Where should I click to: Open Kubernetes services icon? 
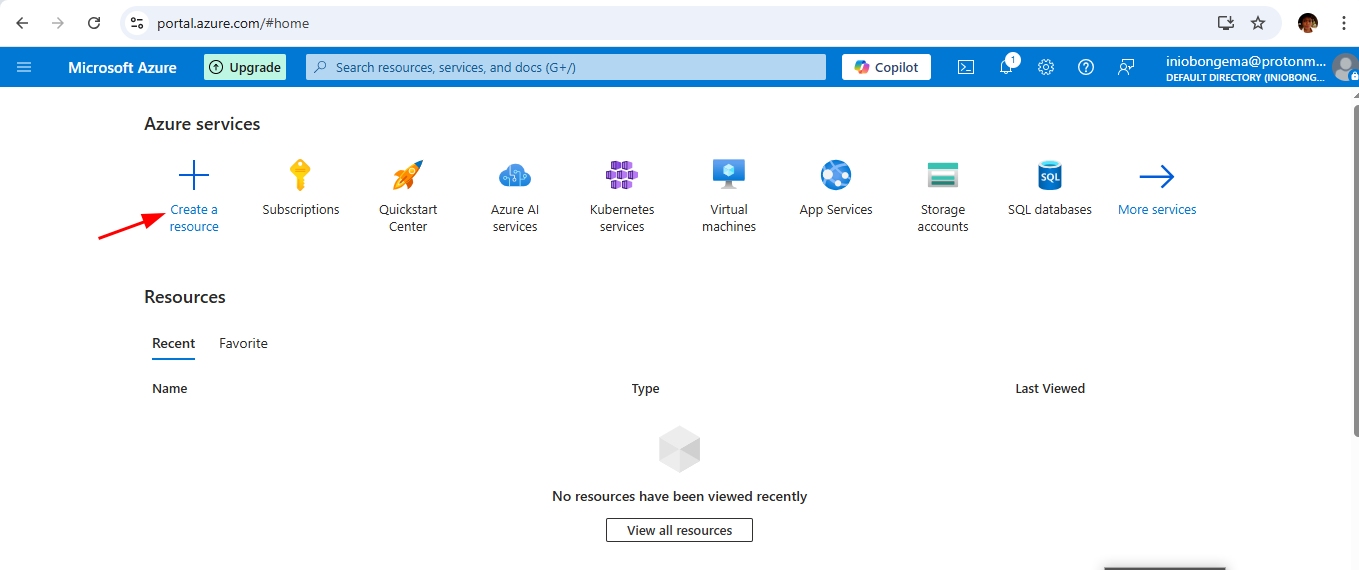point(622,176)
